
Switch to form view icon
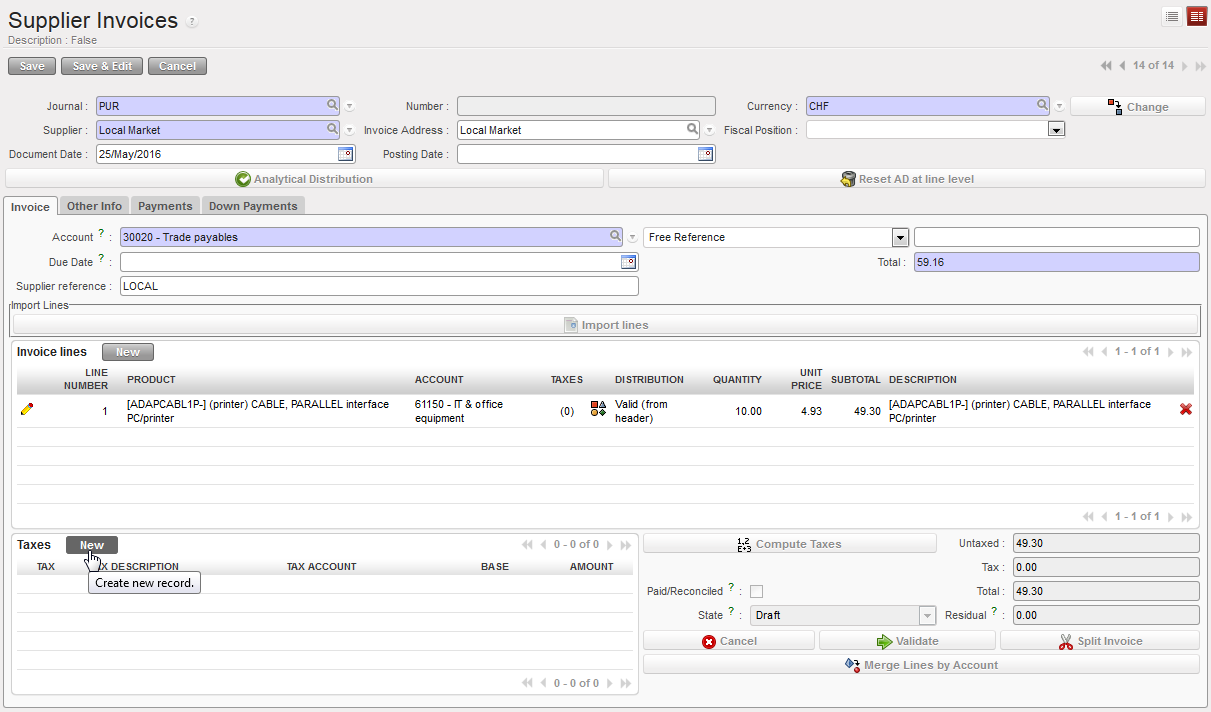tap(1196, 16)
